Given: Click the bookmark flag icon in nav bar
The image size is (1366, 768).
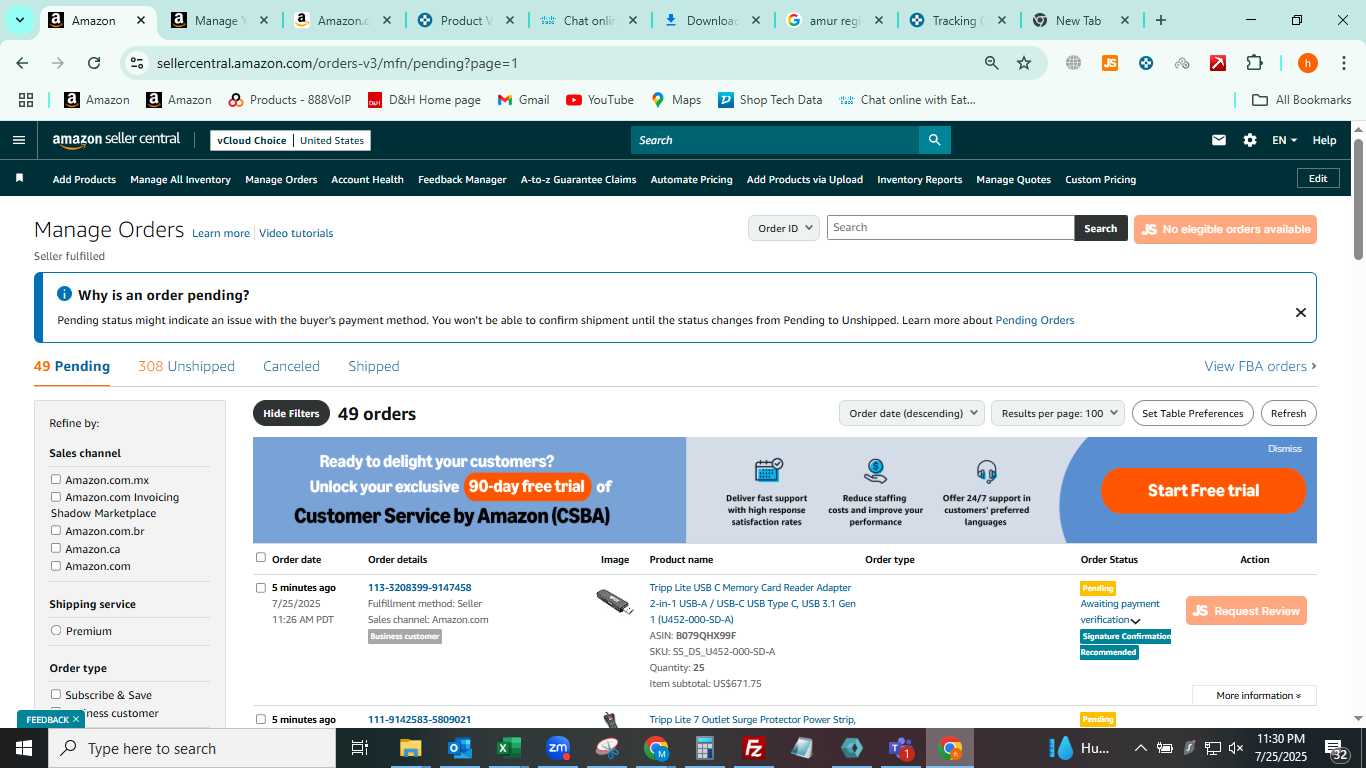Looking at the screenshot, I should [x=19, y=178].
